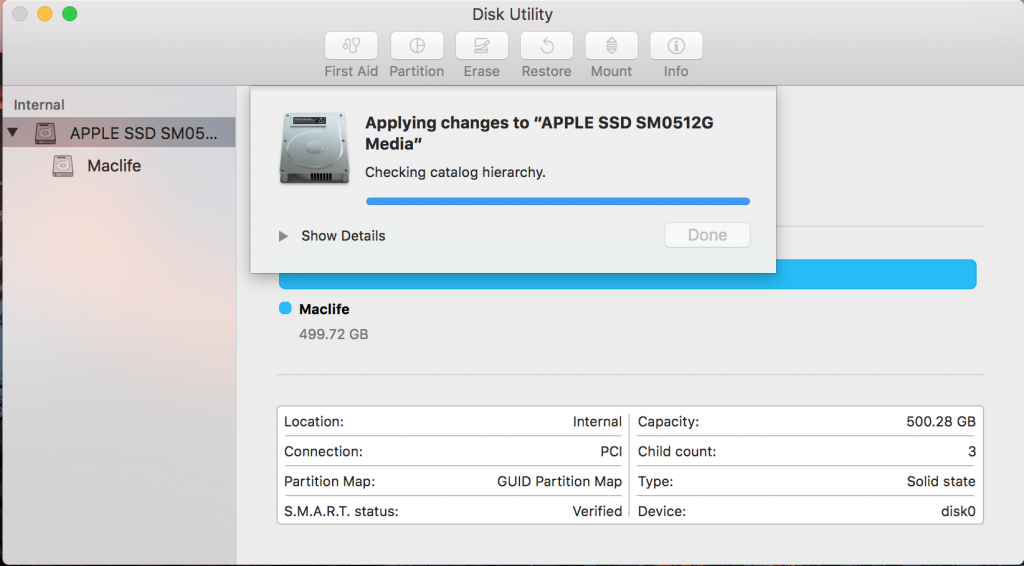Viewport: 1024px width, 566px height.
Task: Click the GUID Partition Map value
Action: tap(559, 482)
